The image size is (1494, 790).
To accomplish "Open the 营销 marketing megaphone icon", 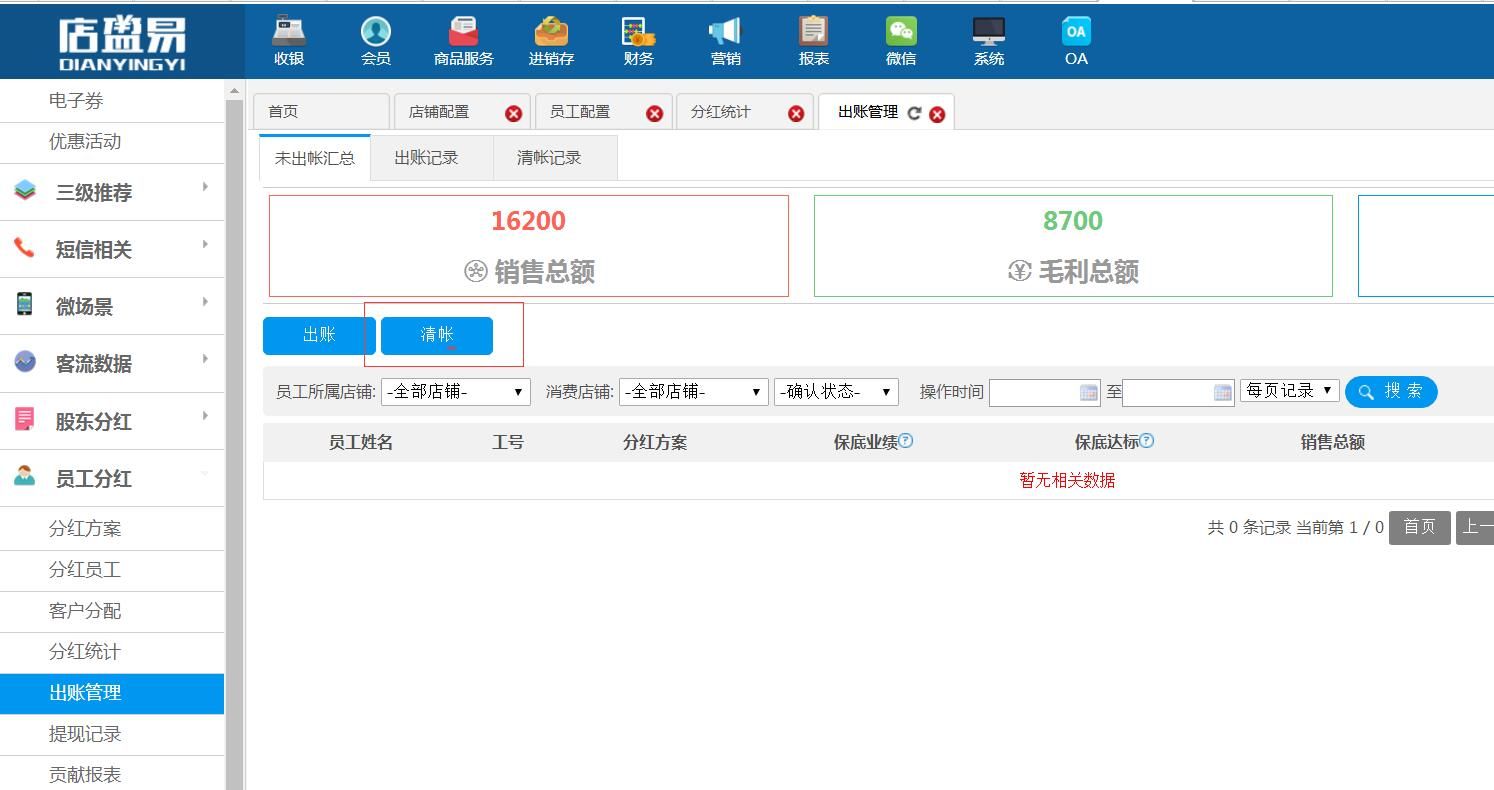I will pyautogui.click(x=726, y=32).
